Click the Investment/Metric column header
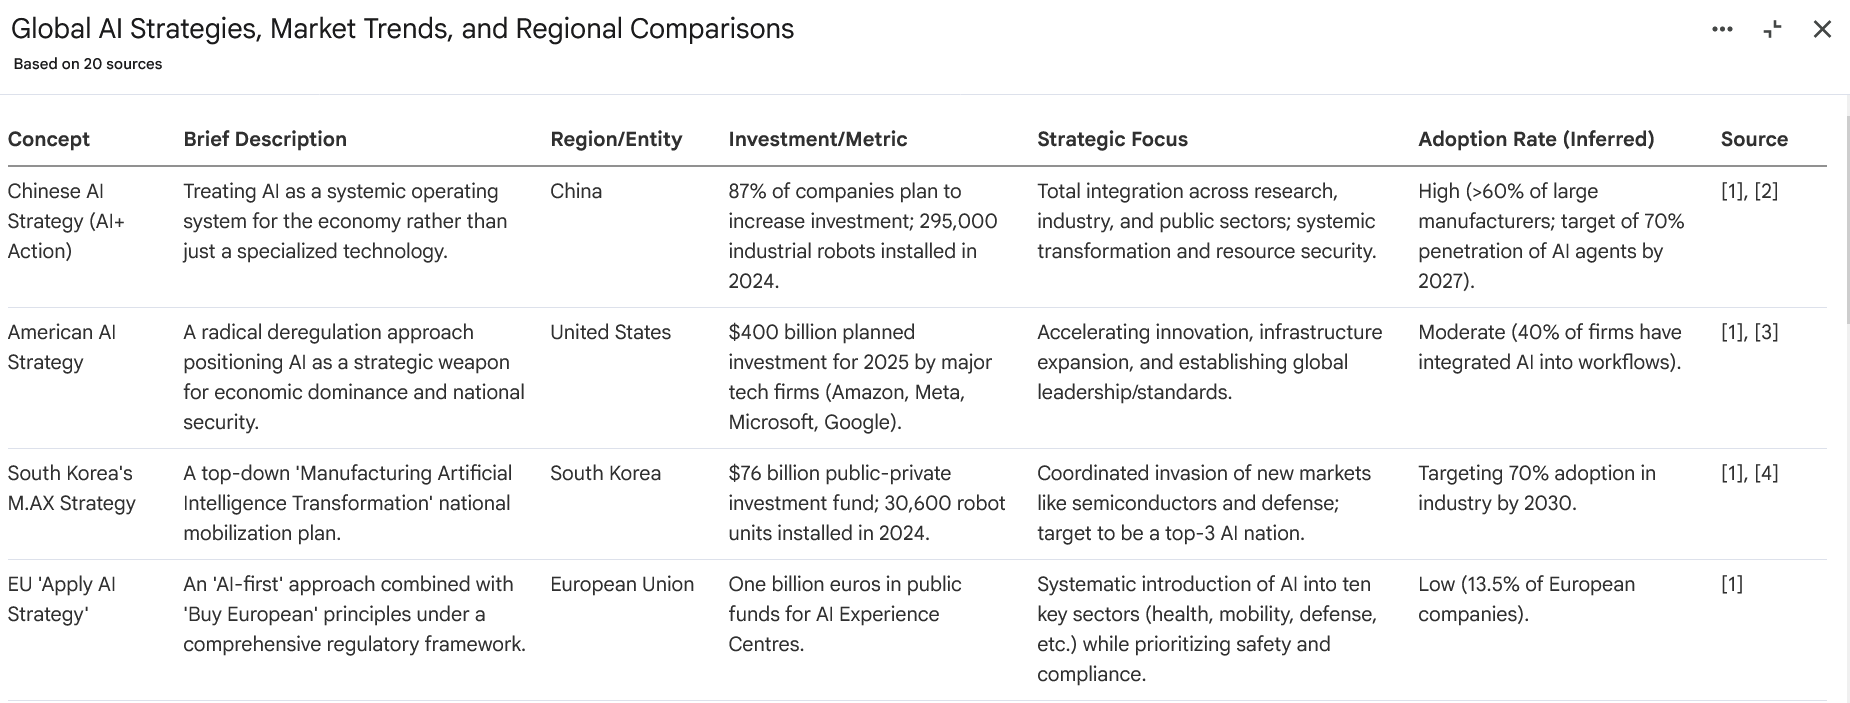 pos(818,139)
